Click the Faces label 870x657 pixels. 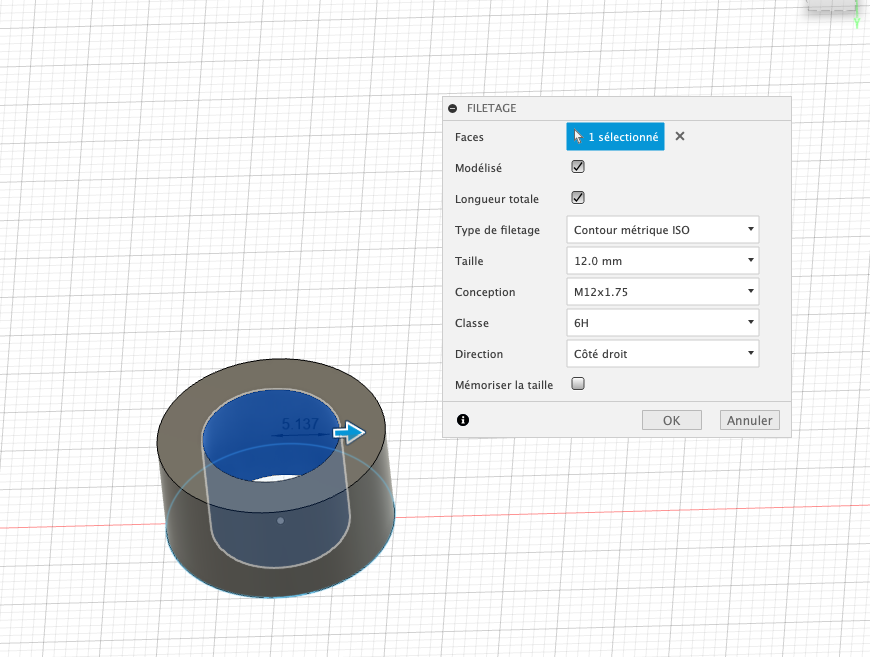coord(469,137)
